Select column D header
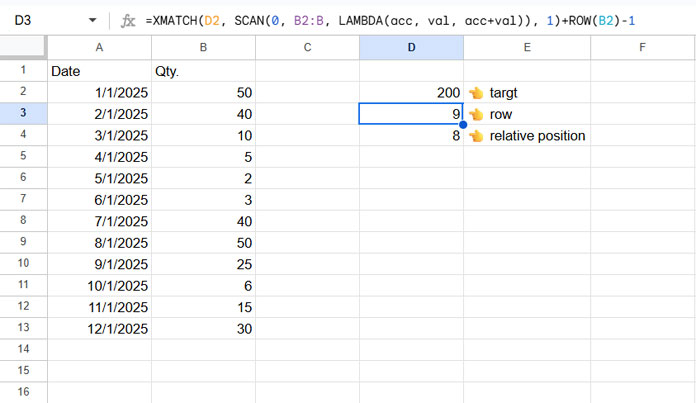Screen dimensions: 696x403 click(x=411, y=47)
